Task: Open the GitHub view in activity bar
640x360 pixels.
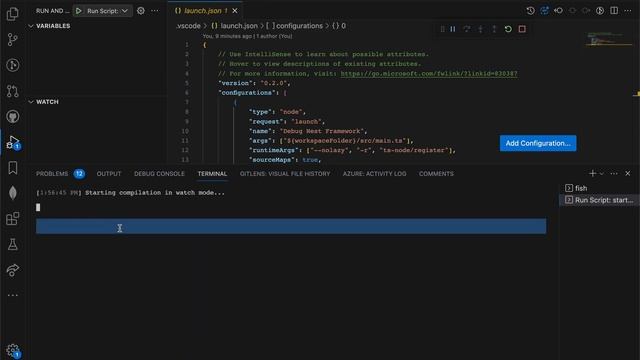Action: 13,117
